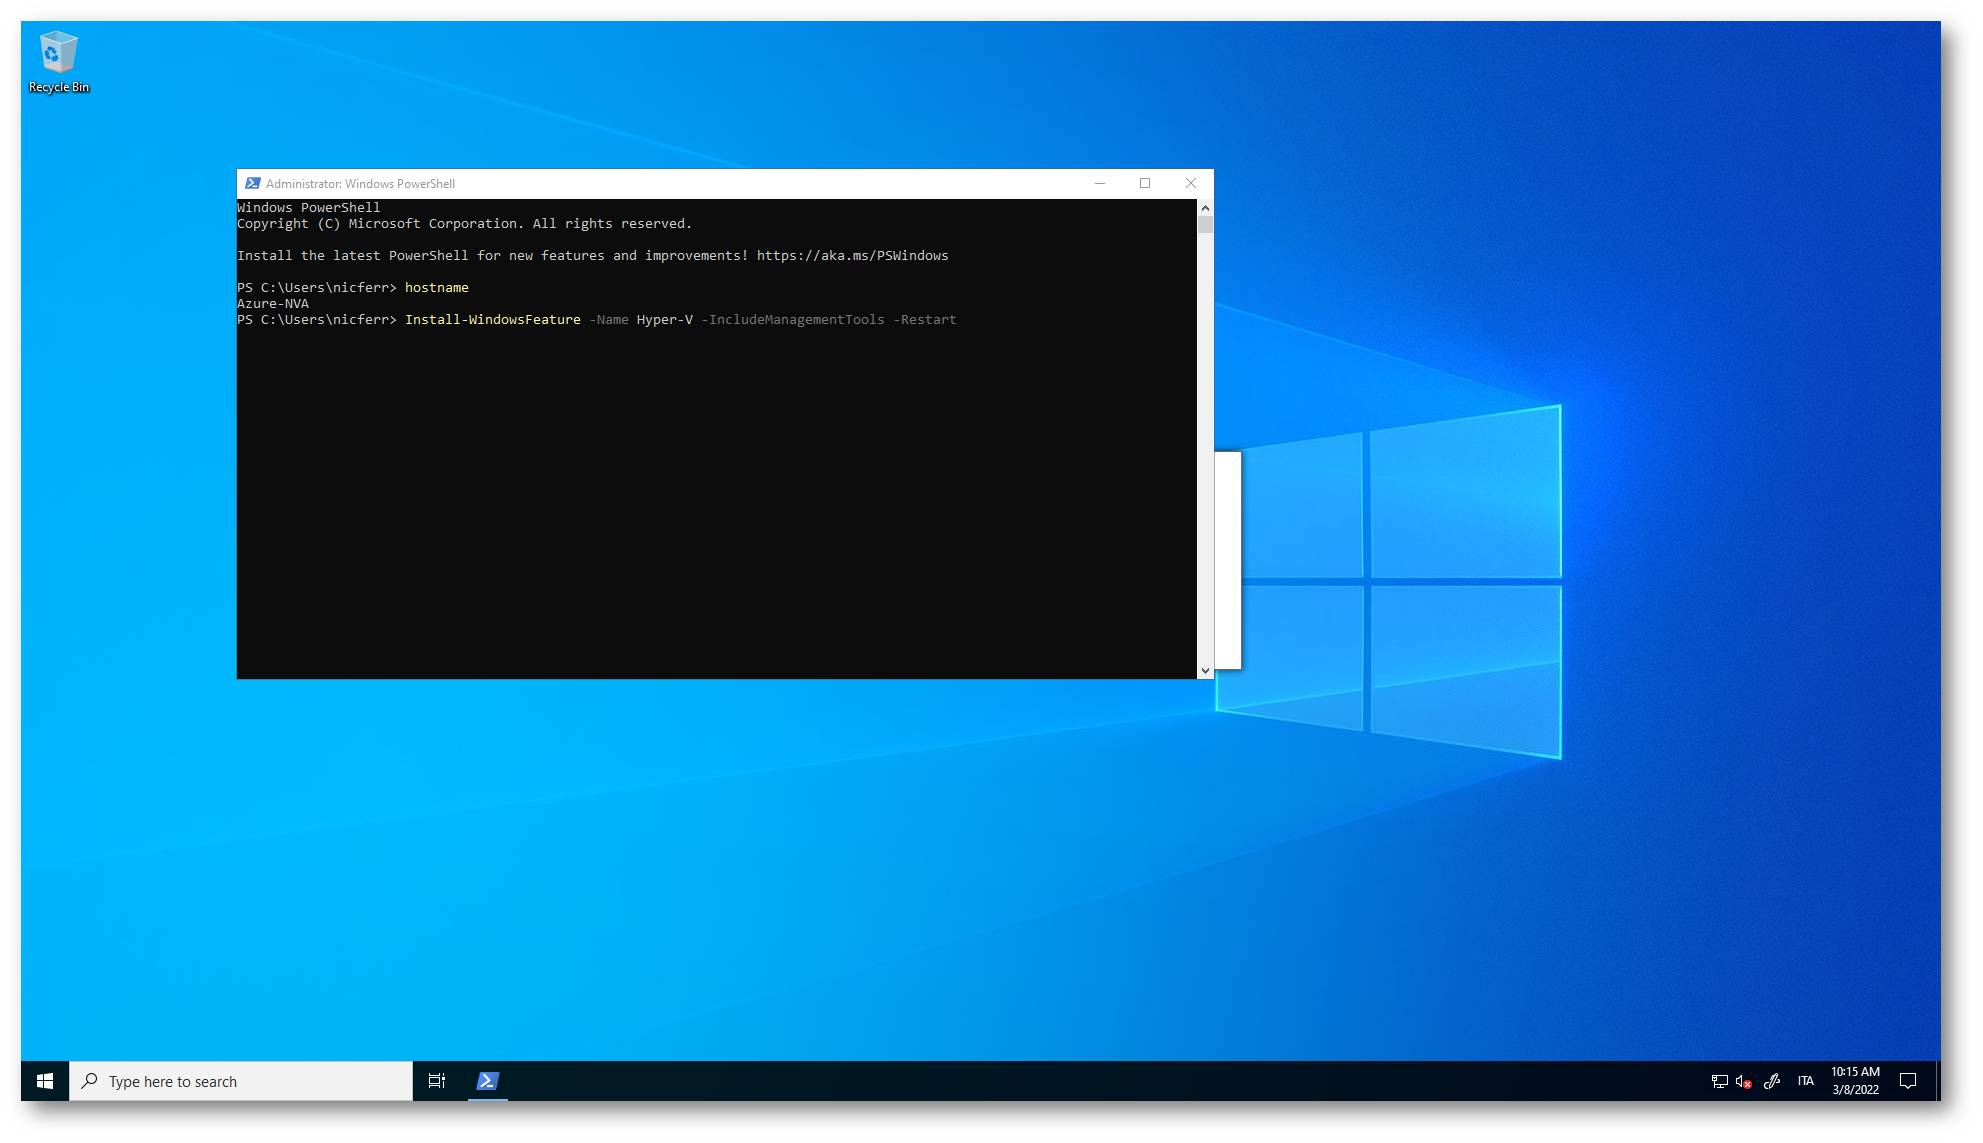
Task: Open the Windows Start menu
Action: coord(45,1081)
